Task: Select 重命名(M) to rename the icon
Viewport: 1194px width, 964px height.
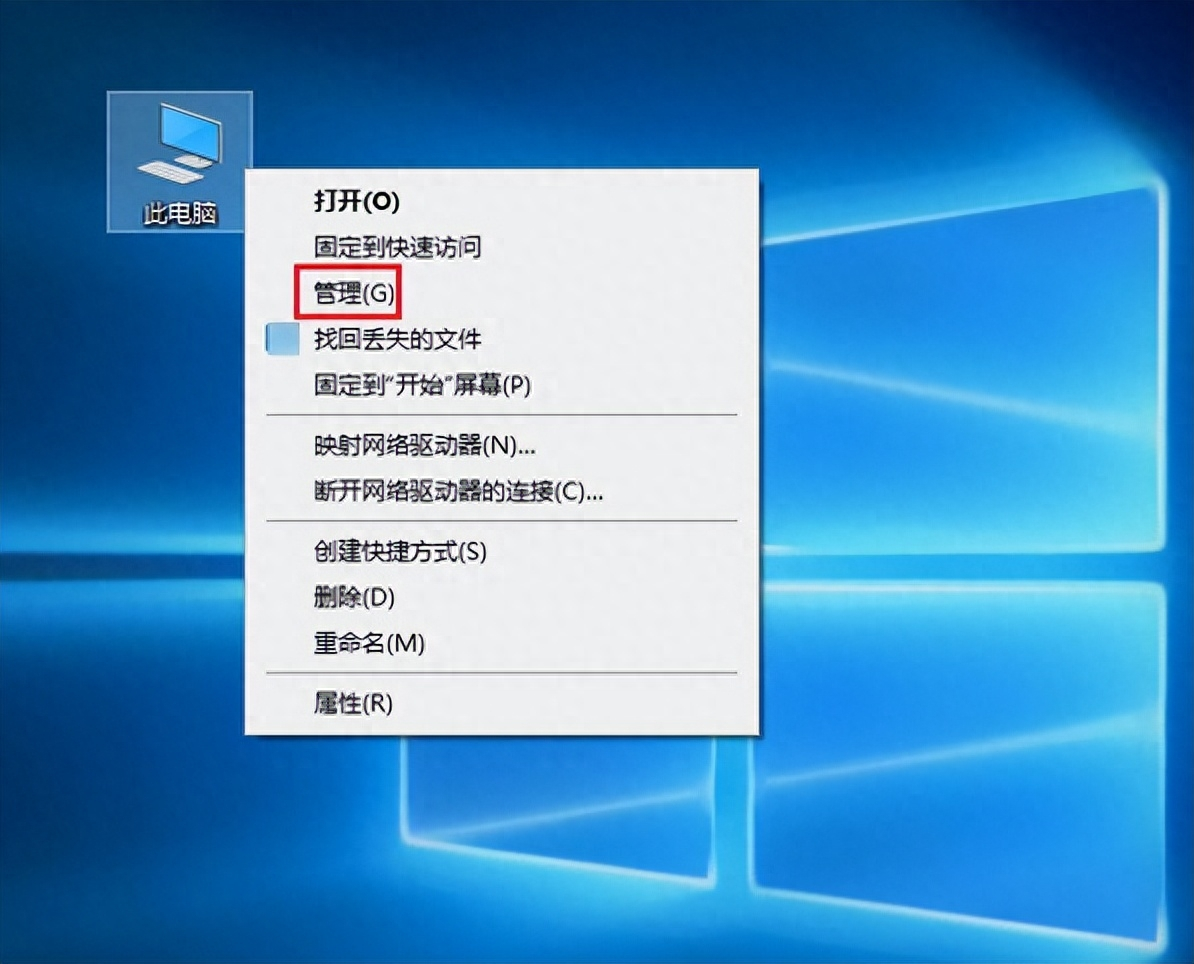Action: 370,644
